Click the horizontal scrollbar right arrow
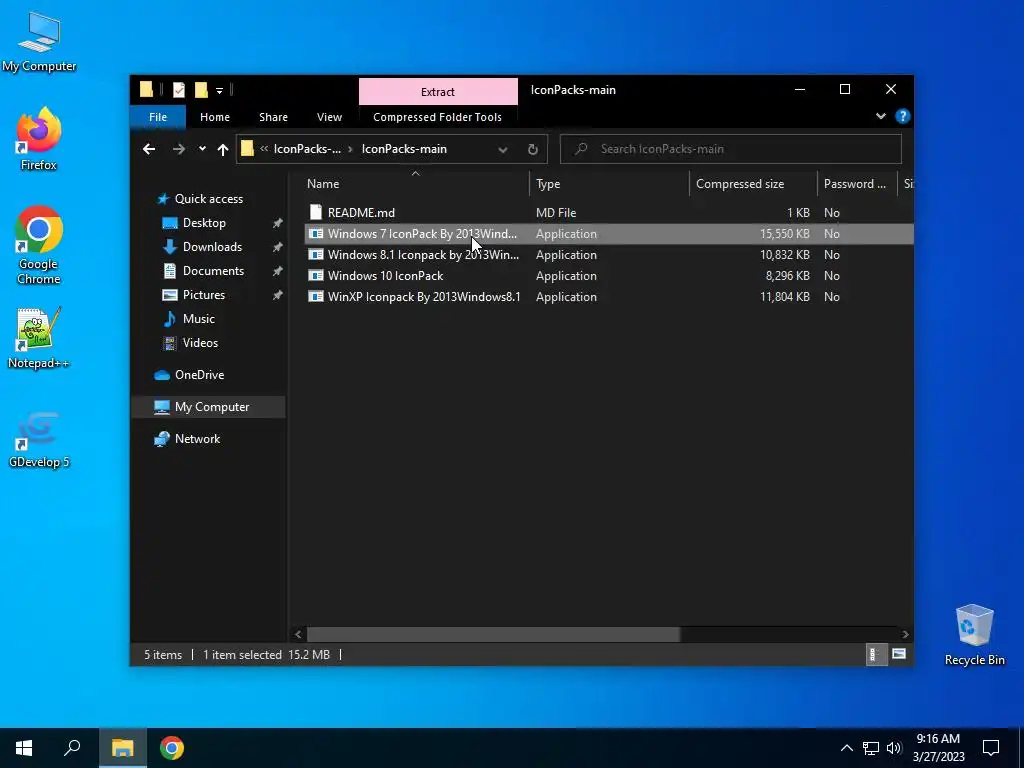 [x=905, y=634]
